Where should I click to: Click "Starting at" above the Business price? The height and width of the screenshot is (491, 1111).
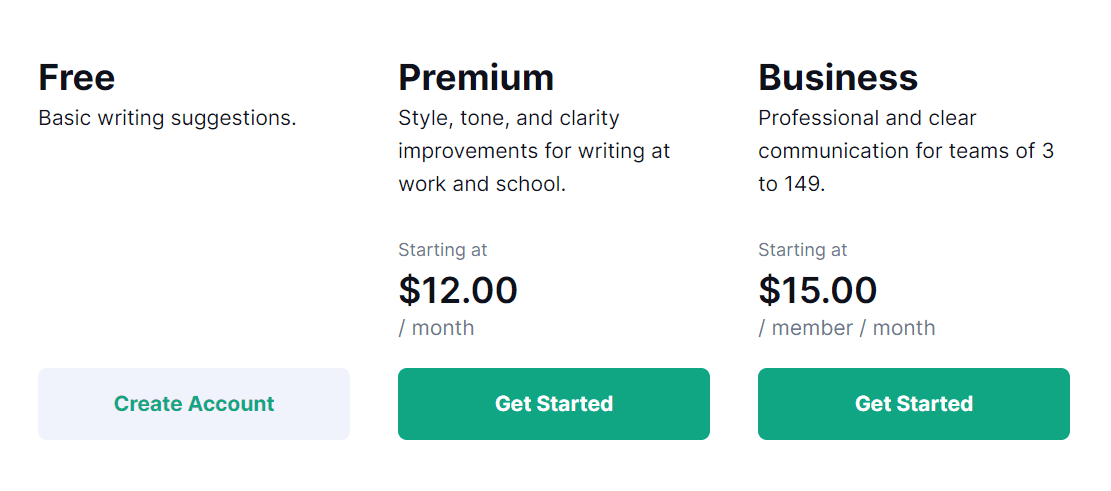[803, 250]
